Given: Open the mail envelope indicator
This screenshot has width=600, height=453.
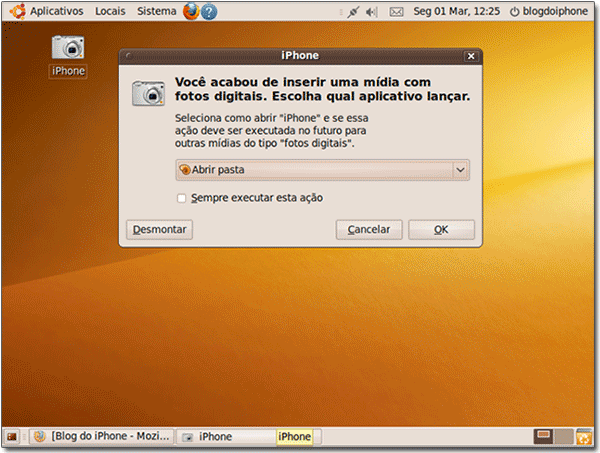Looking at the screenshot, I should point(396,12).
